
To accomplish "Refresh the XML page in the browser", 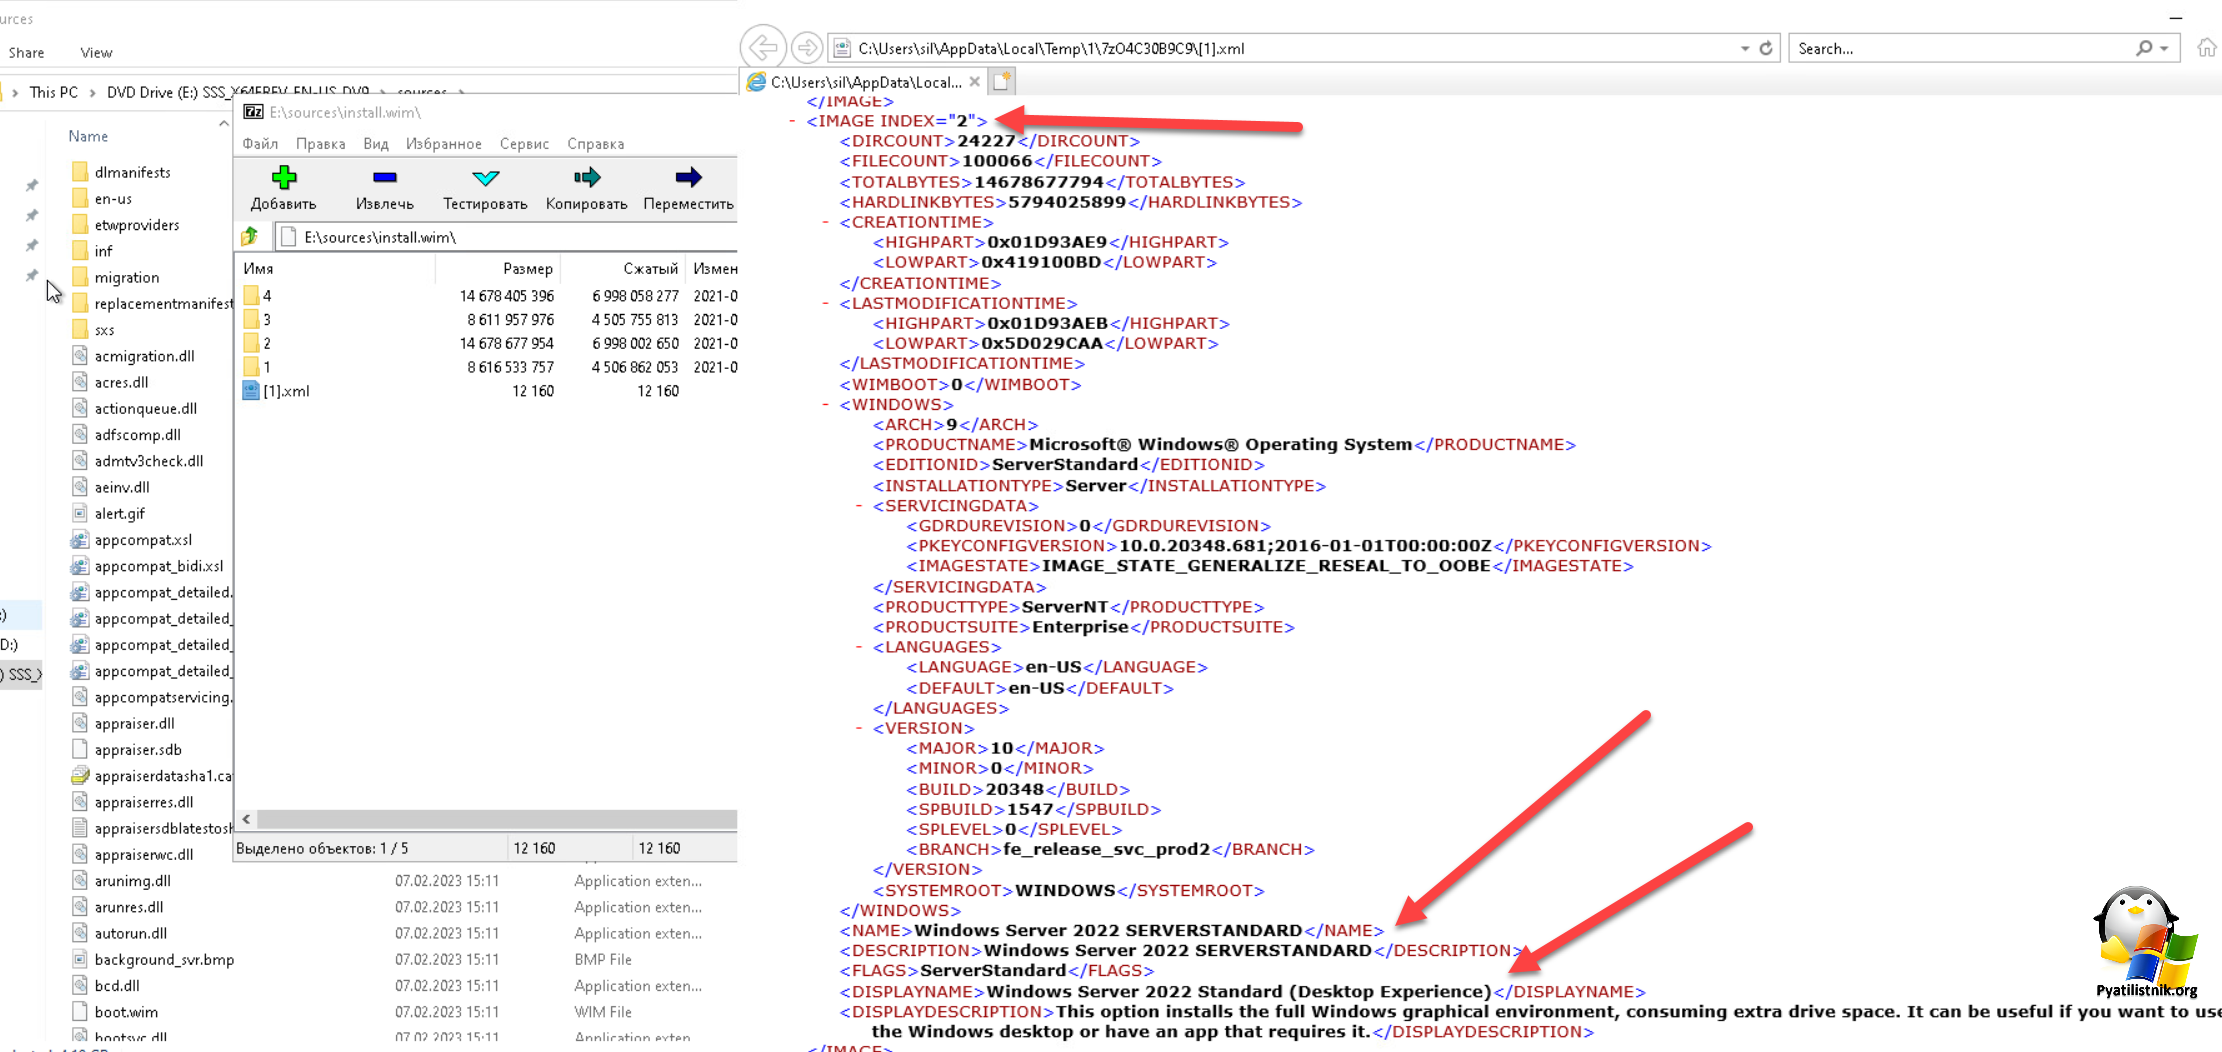I will pyautogui.click(x=1766, y=48).
